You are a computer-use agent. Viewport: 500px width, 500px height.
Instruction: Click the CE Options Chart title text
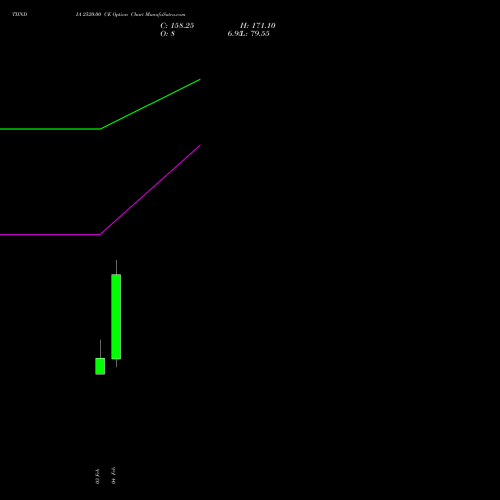pyautogui.click(x=130, y=14)
